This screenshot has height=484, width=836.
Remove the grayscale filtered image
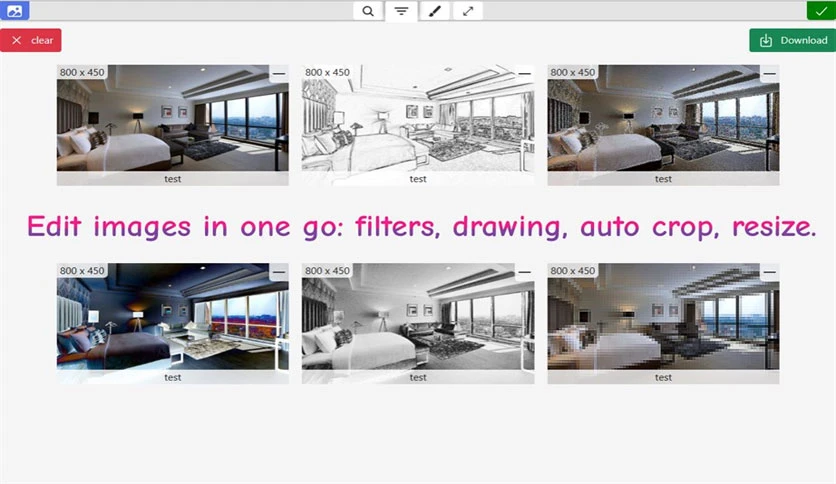point(524,272)
